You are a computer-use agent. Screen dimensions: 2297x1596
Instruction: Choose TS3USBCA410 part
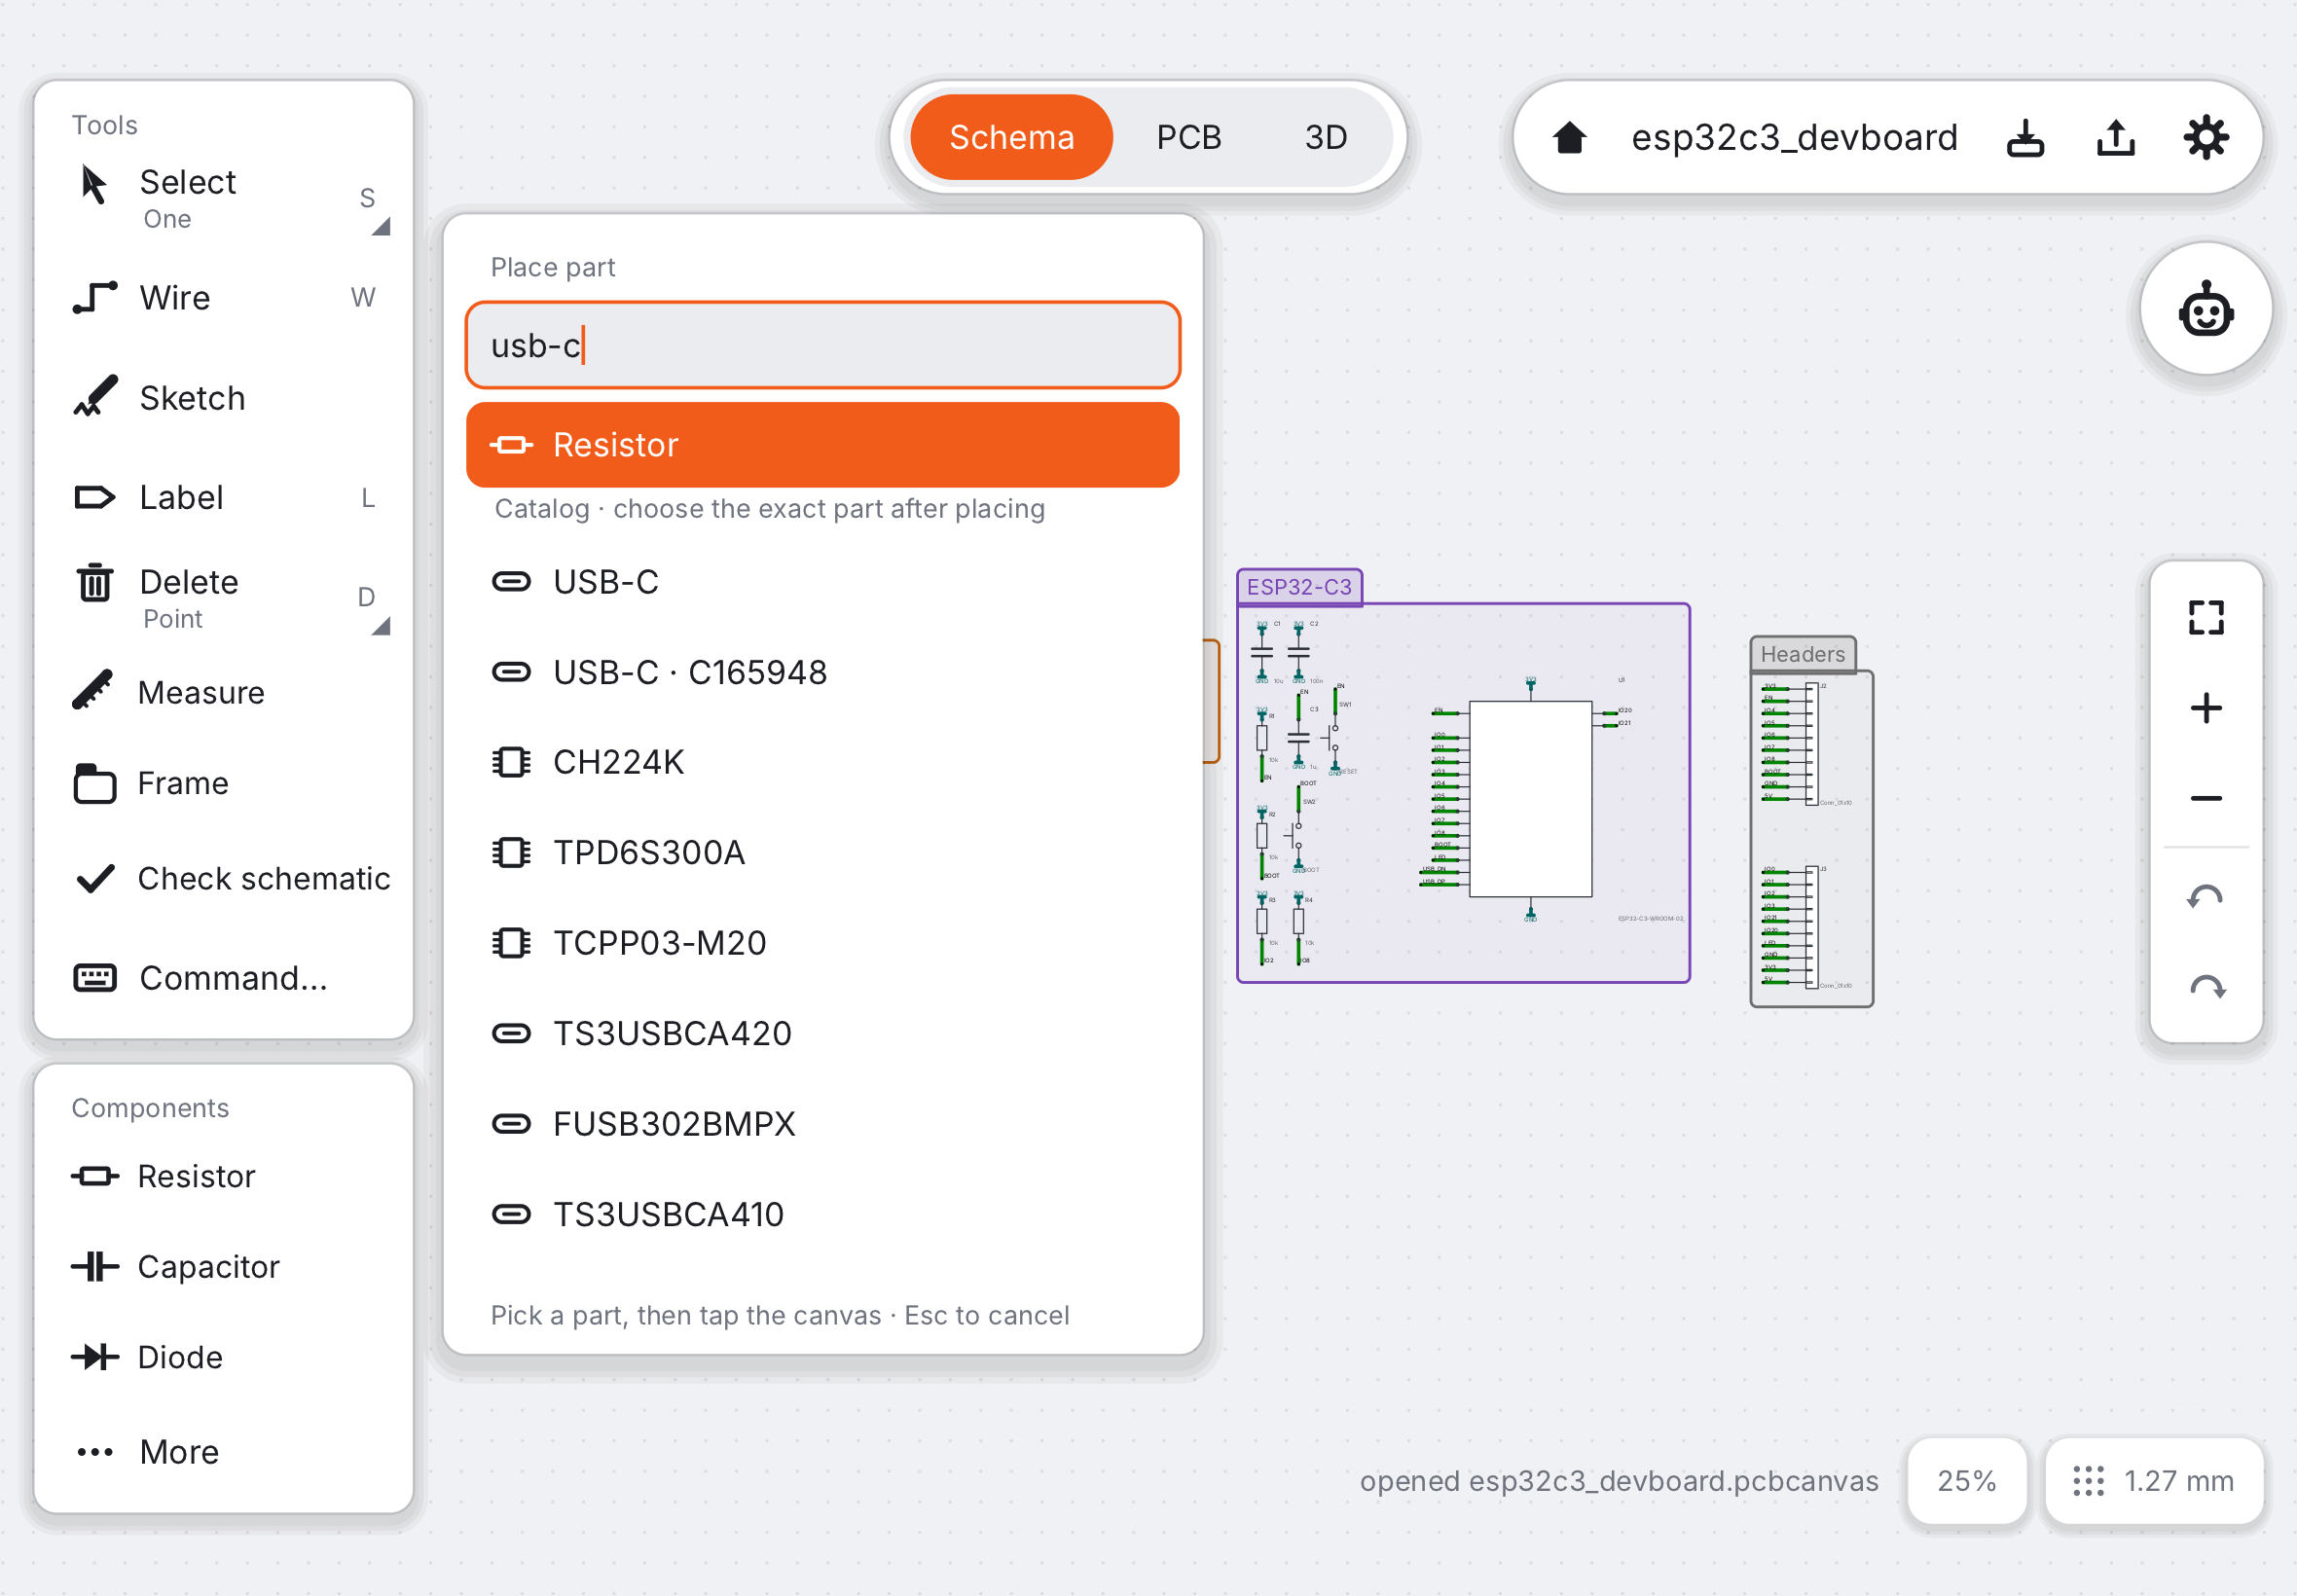coord(823,1214)
